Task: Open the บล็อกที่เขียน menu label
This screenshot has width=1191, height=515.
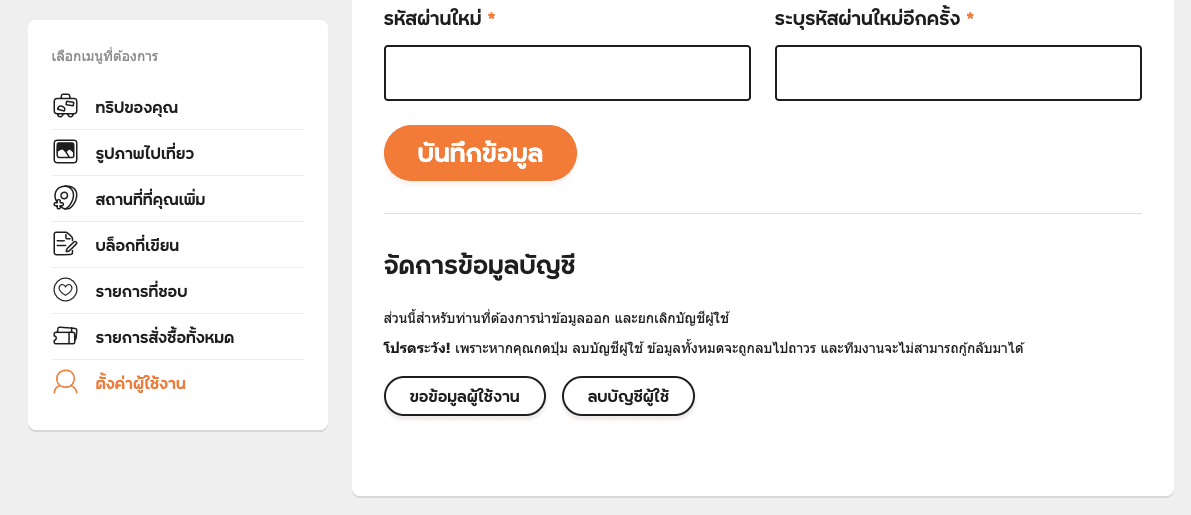Action: (137, 245)
